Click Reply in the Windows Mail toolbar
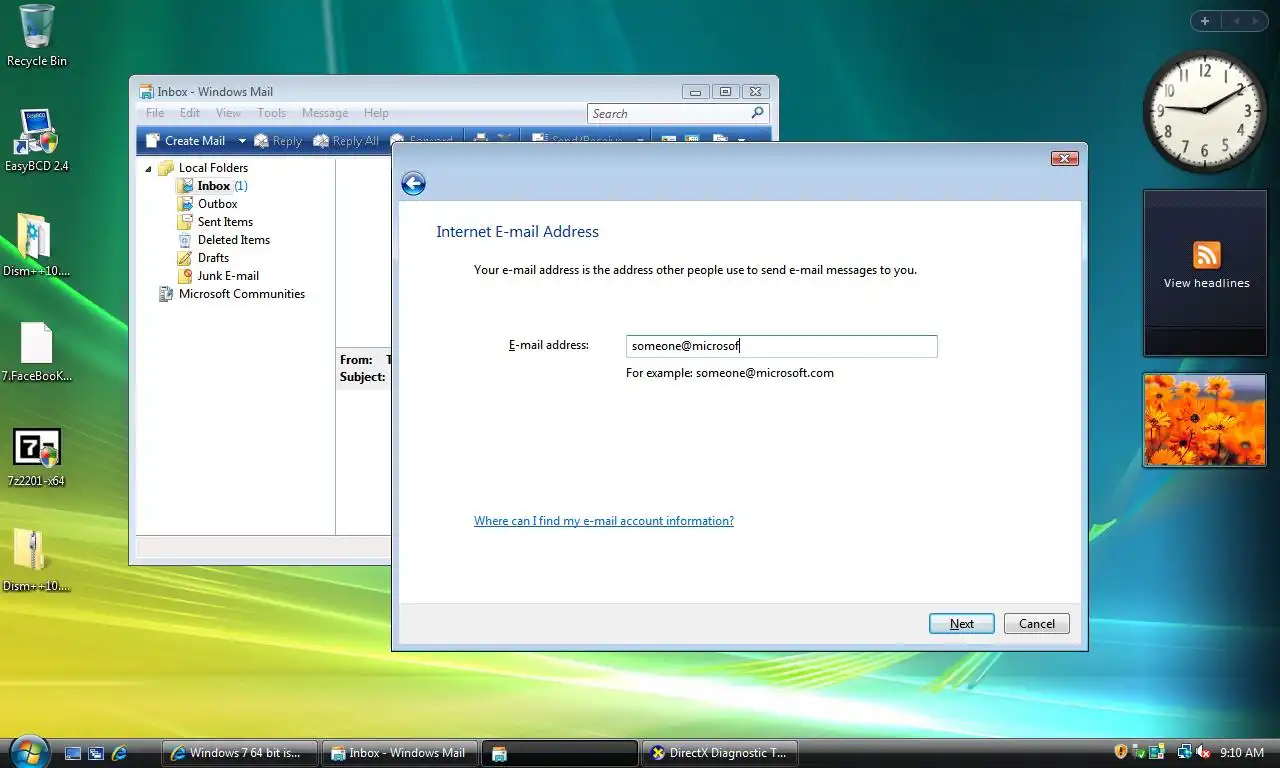 tap(278, 141)
